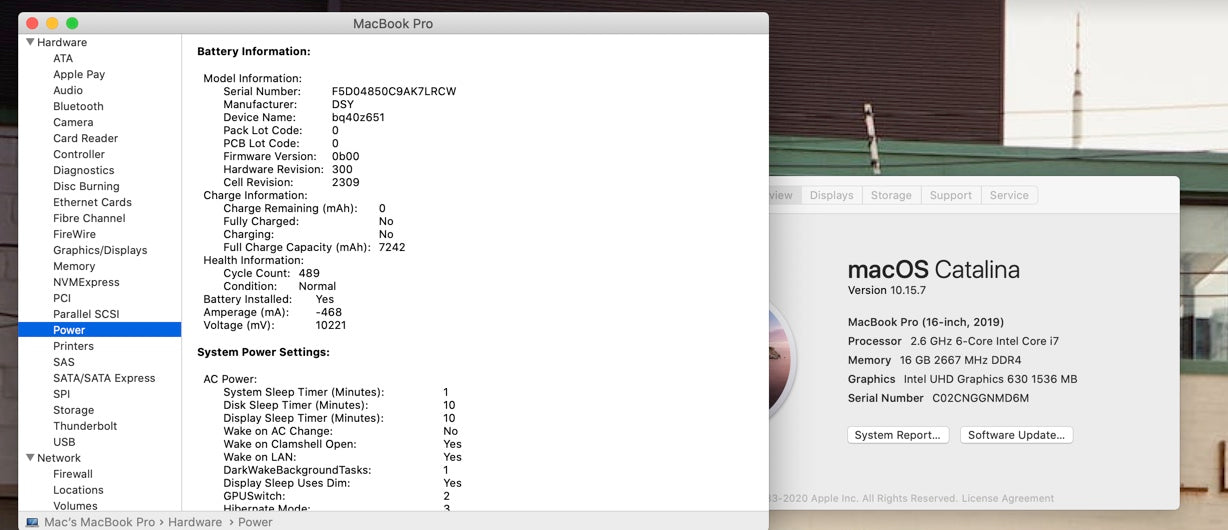Select the Graphics/Displays entry
This screenshot has width=1228, height=530.
coord(100,250)
